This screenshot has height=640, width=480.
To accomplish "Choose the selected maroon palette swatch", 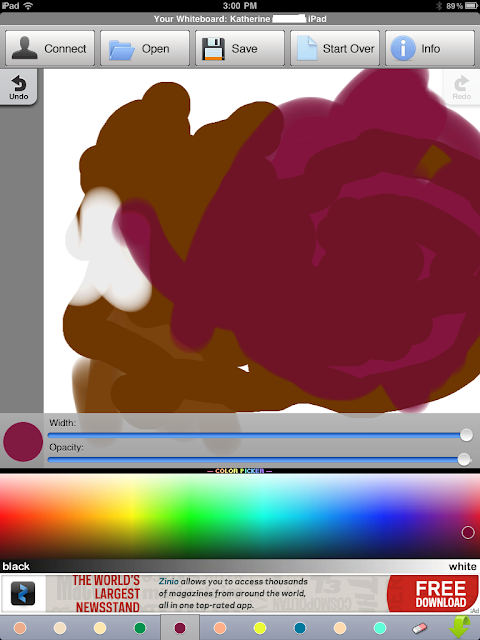I will click(180, 628).
